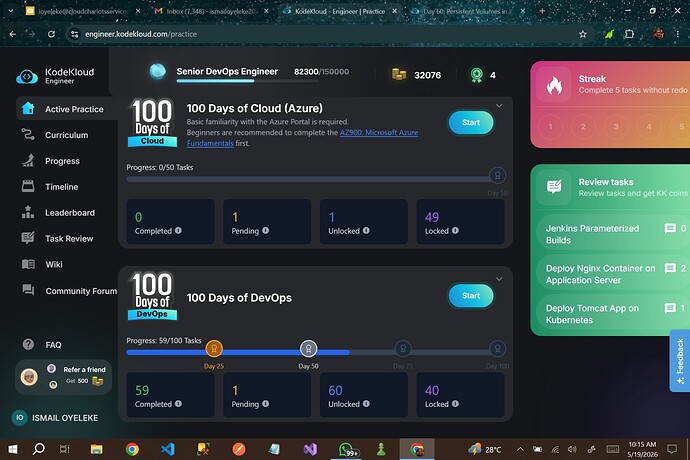690x460 pixels.
Task: Start the 100 Days of Cloud challenge
Action: pyautogui.click(x=471, y=122)
